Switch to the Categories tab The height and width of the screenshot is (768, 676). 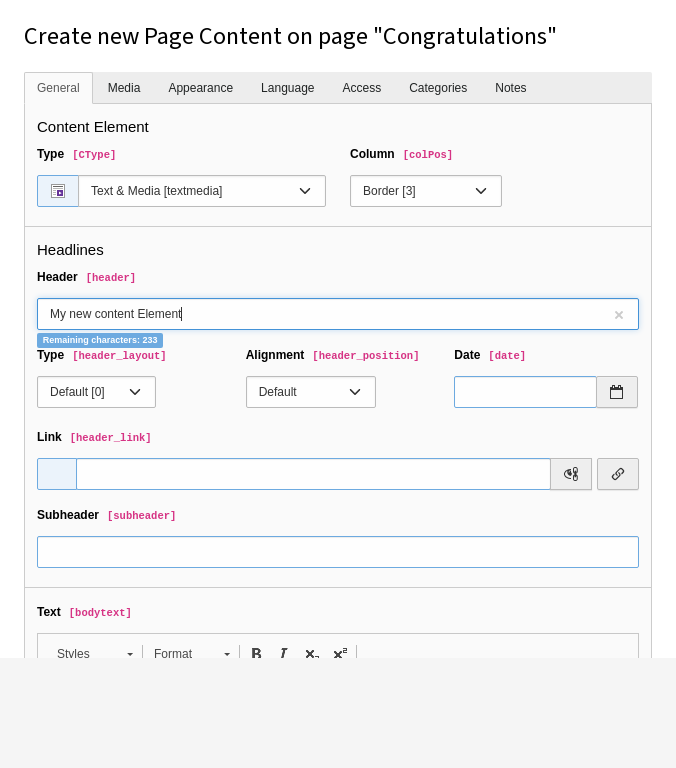(x=438, y=88)
